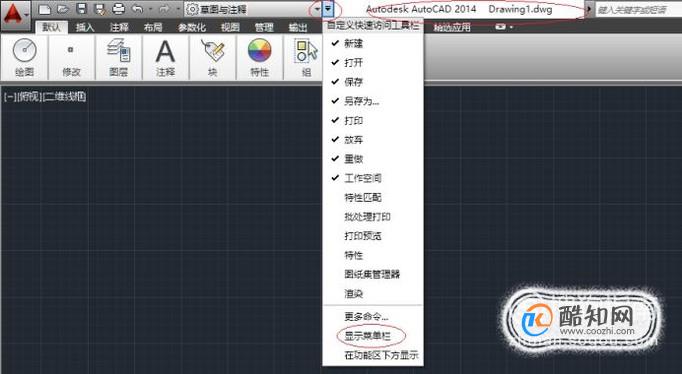Screen dimensions: 682x374
Task: Click the quick access toolbar customize arrow
Action: pos(328,9)
